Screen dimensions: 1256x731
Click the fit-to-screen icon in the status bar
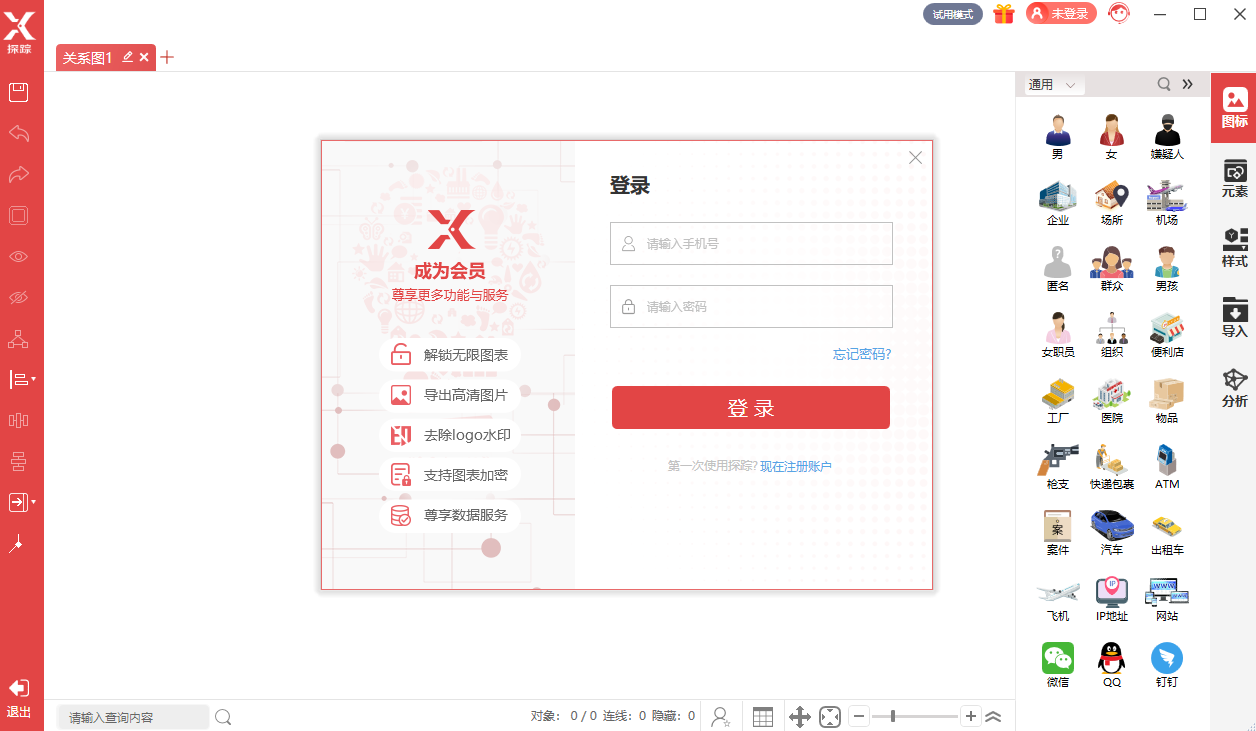(830, 716)
